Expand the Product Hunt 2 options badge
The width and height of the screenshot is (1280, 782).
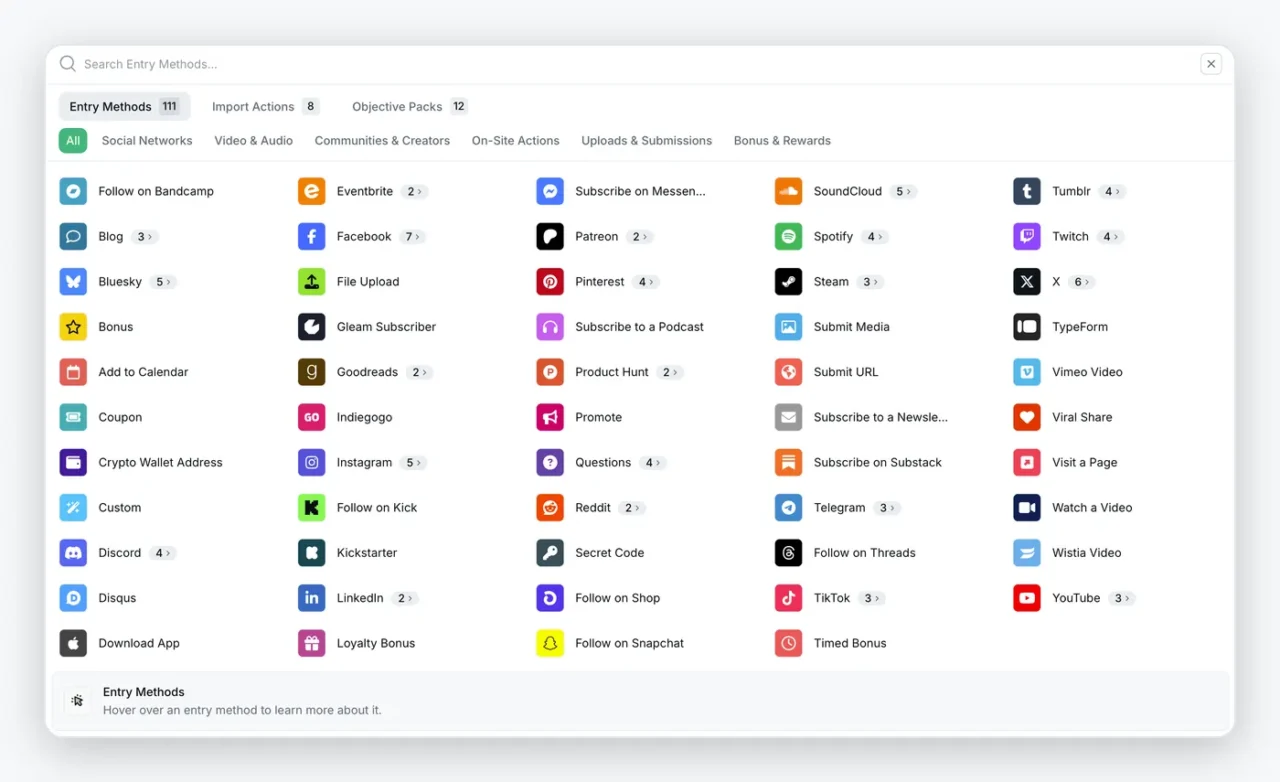670,372
